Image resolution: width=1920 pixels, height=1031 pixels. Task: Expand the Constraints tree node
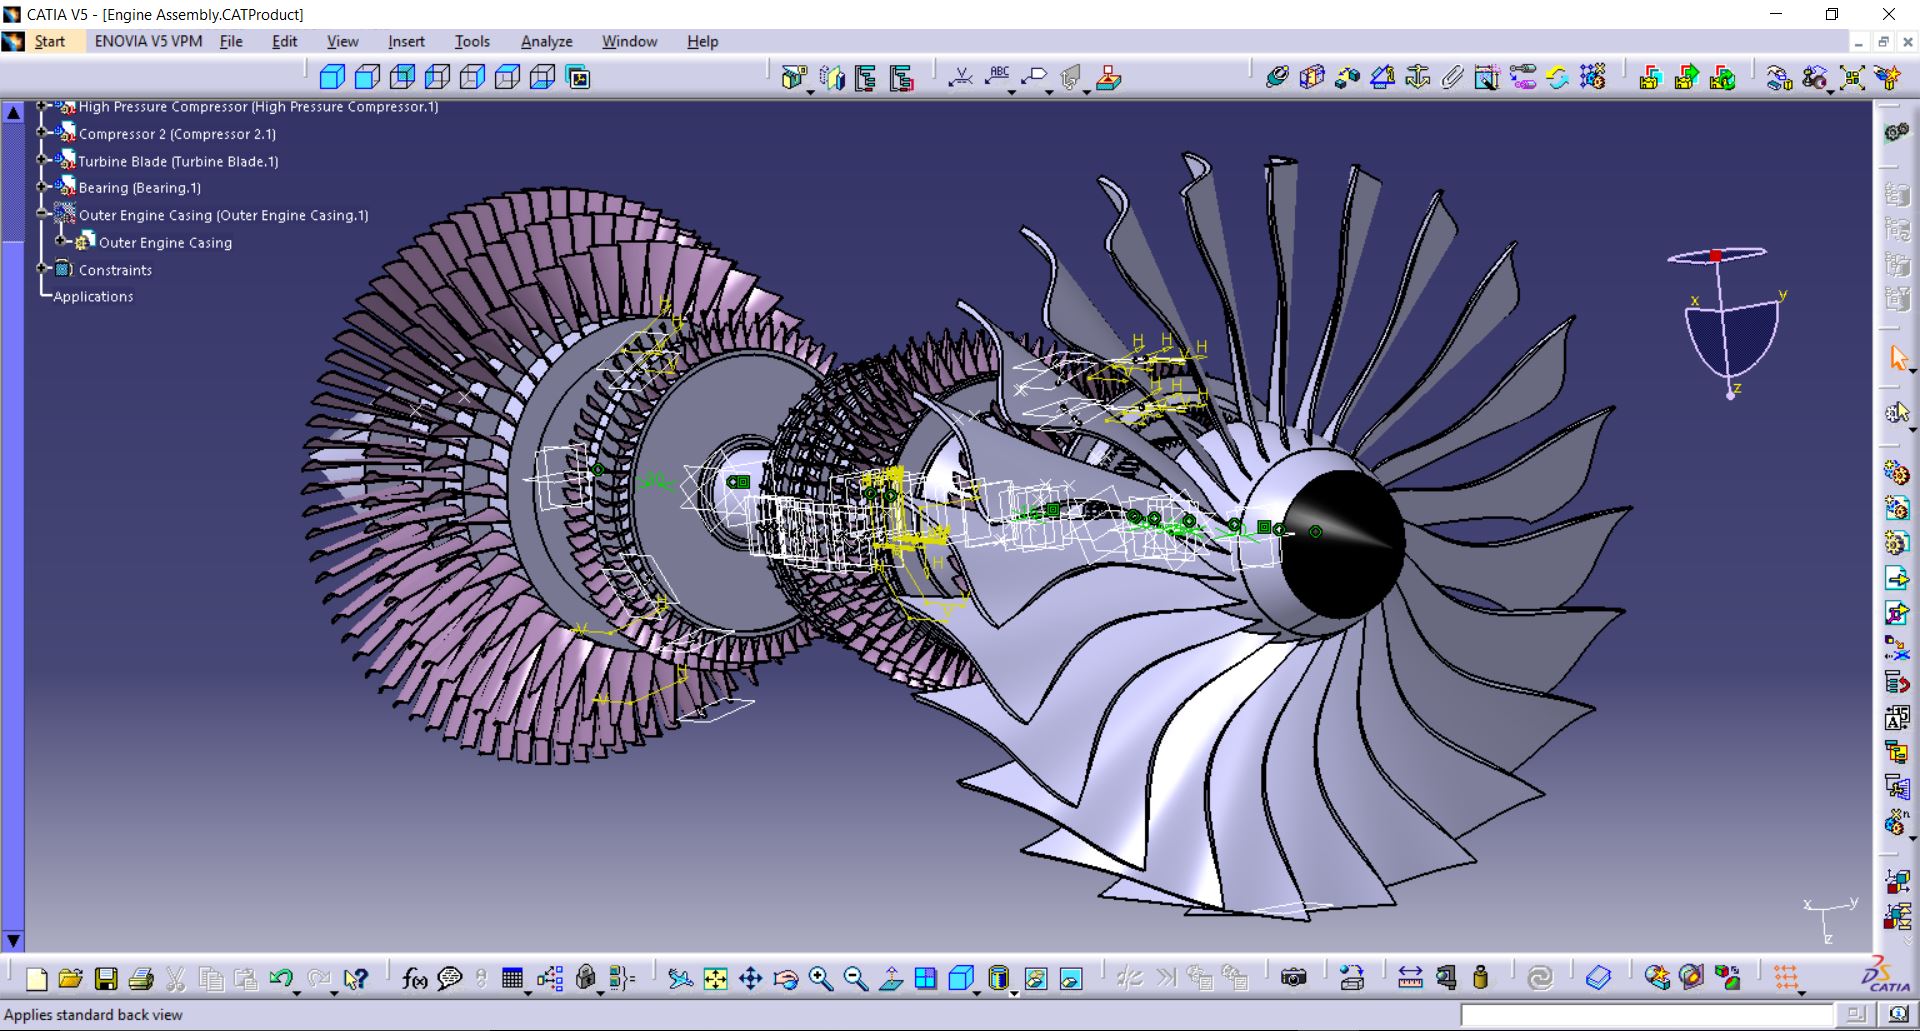coord(42,269)
